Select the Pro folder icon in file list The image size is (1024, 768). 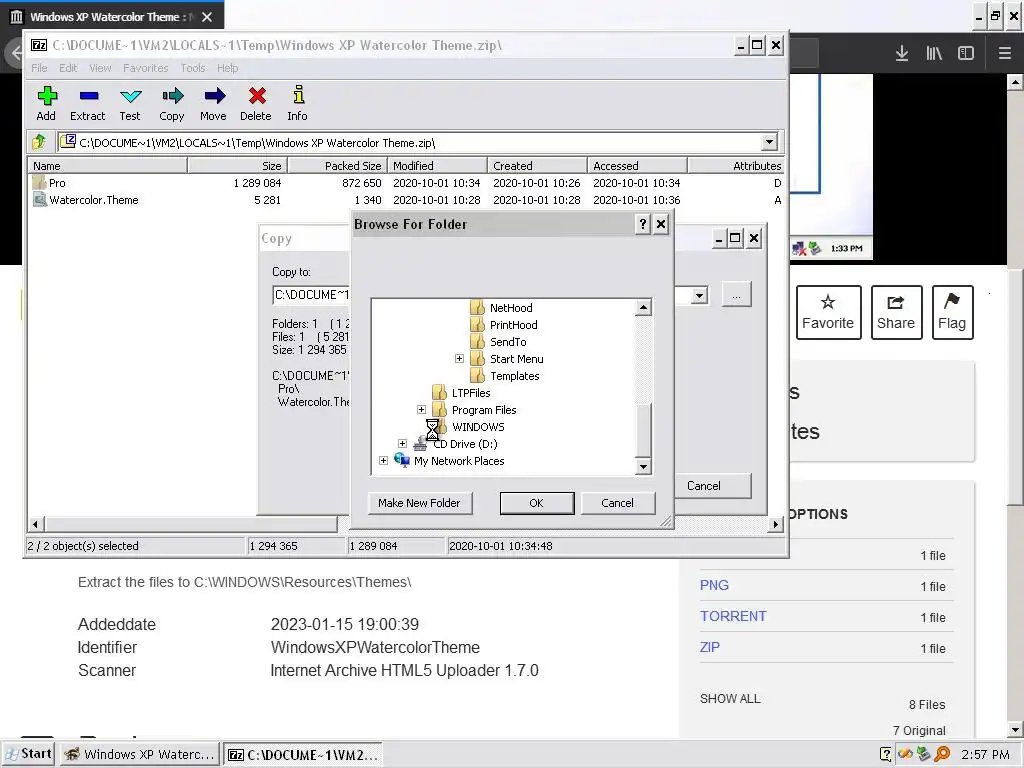[39, 183]
